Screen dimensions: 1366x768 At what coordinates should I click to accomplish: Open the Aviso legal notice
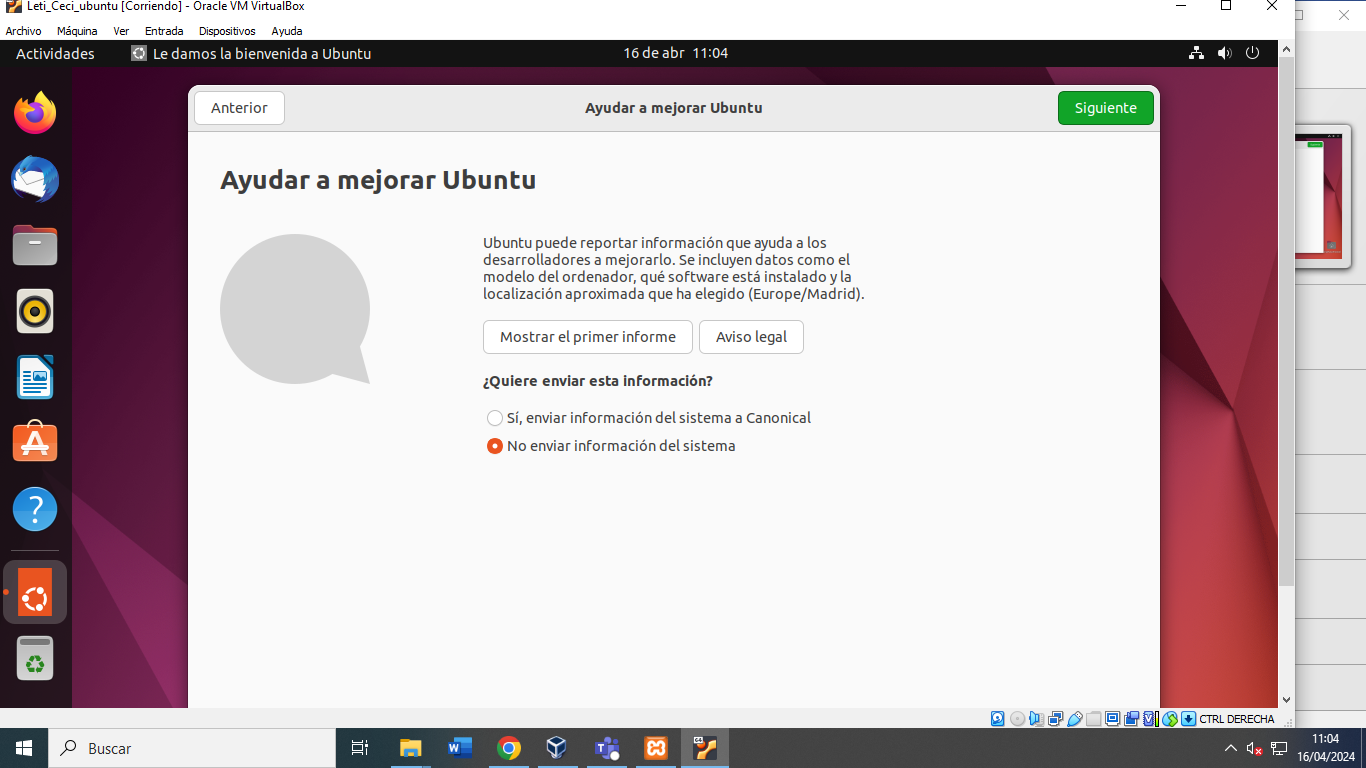point(751,337)
